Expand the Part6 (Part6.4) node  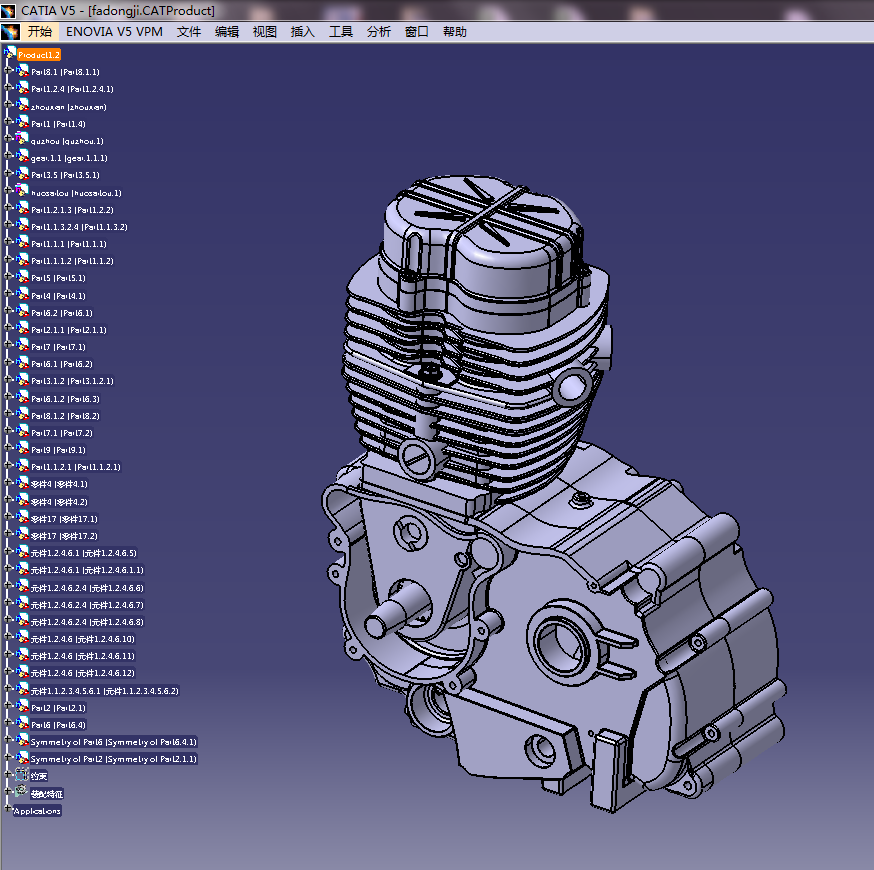click(8, 723)
